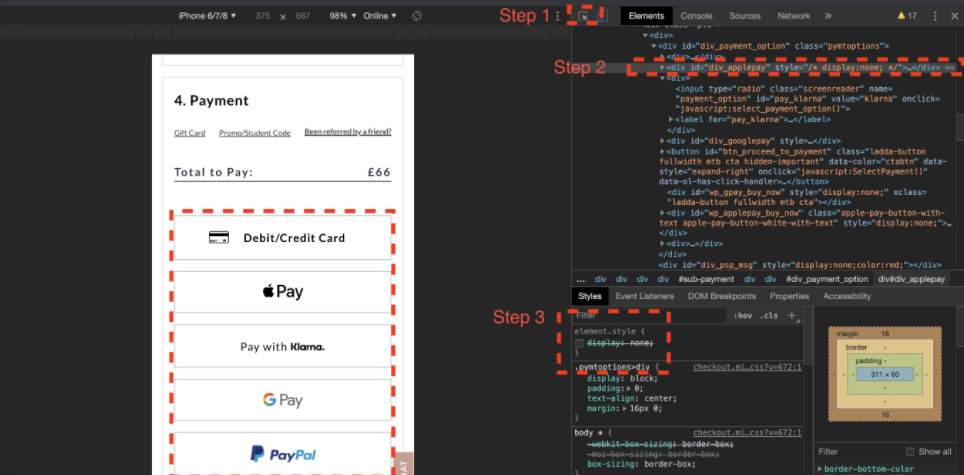The image size is (964, 475).
Task: Switch to the Console tab
Action: click(697, 16)
